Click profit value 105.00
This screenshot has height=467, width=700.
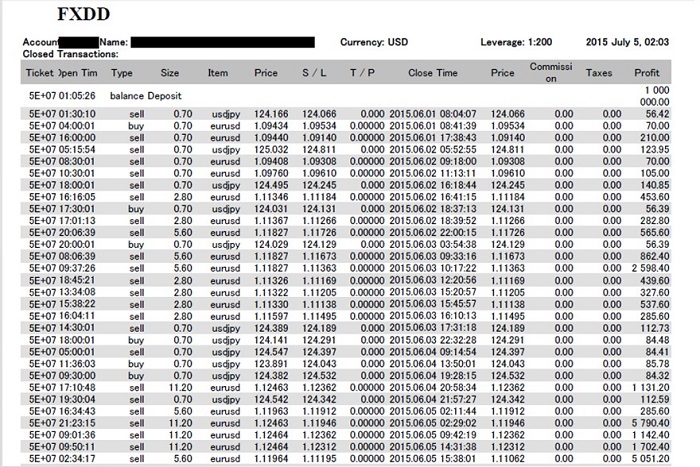(x=654, y=173)
